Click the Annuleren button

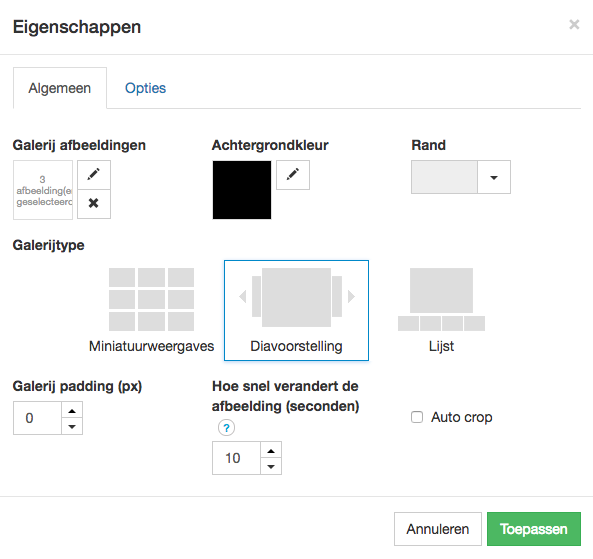438,529
